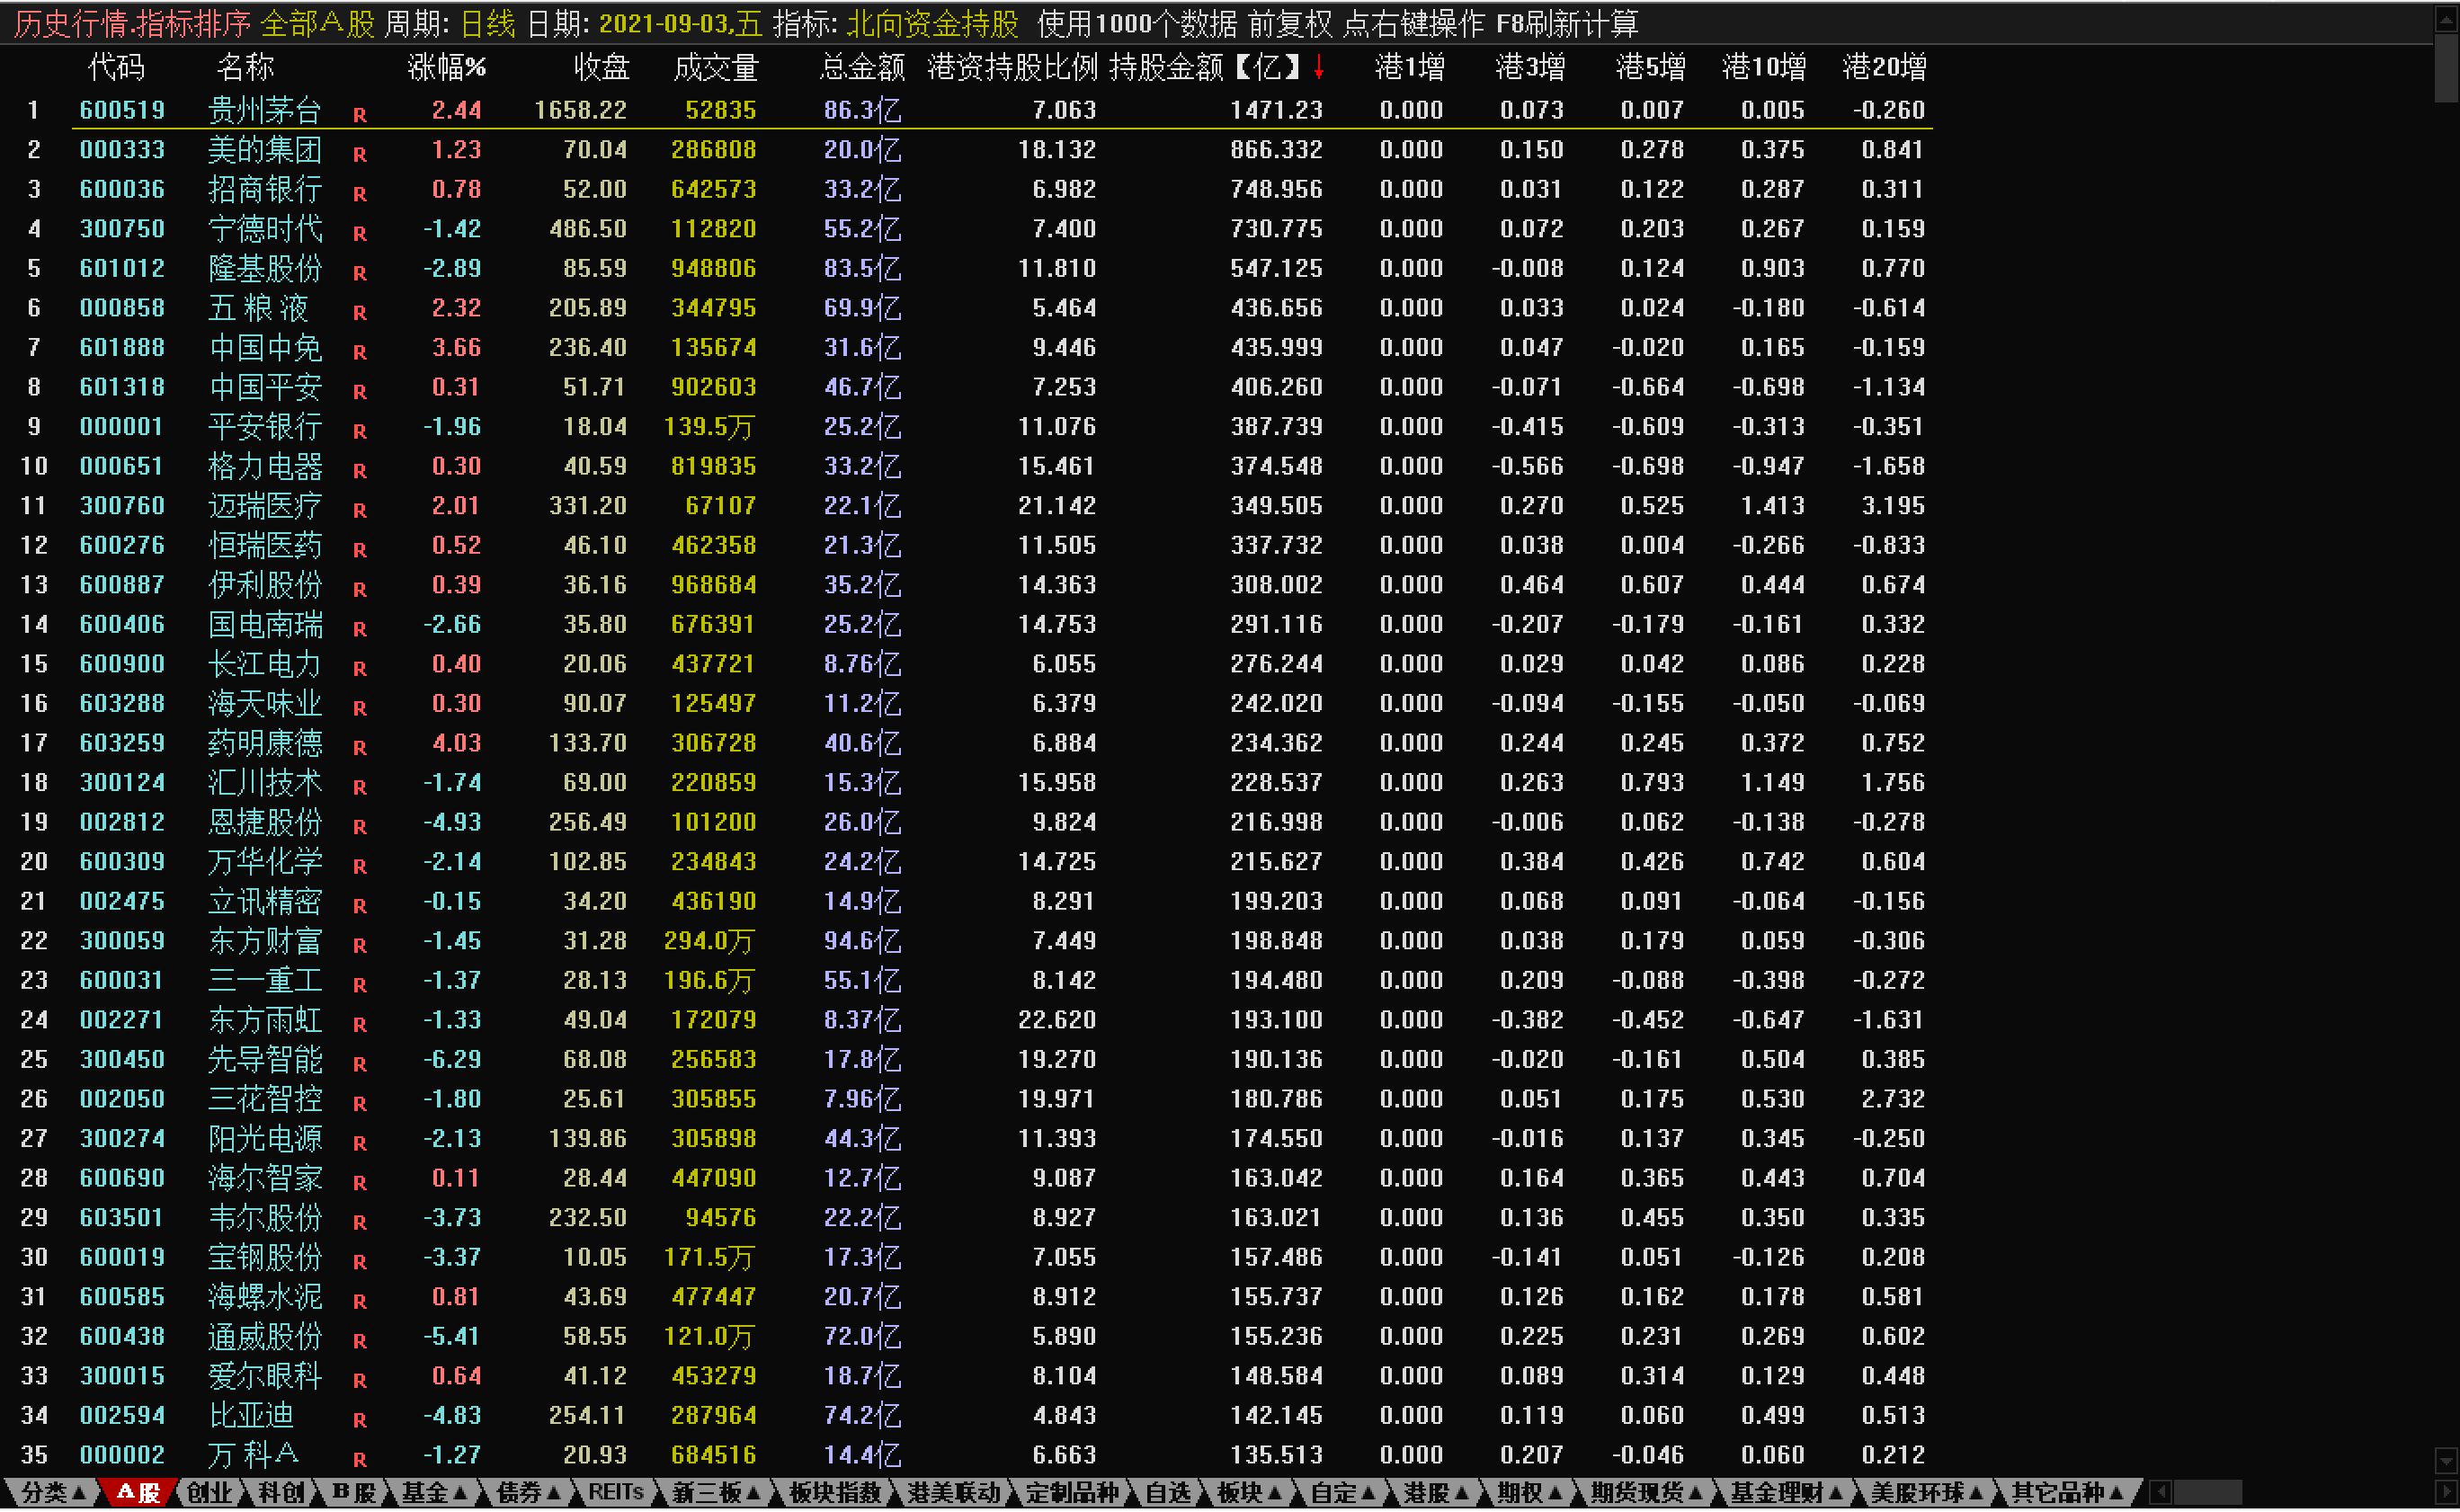
Task: Click the horizontal scrollbar left arrow
Action: pyautogui.click(x=2160, y=1492)
